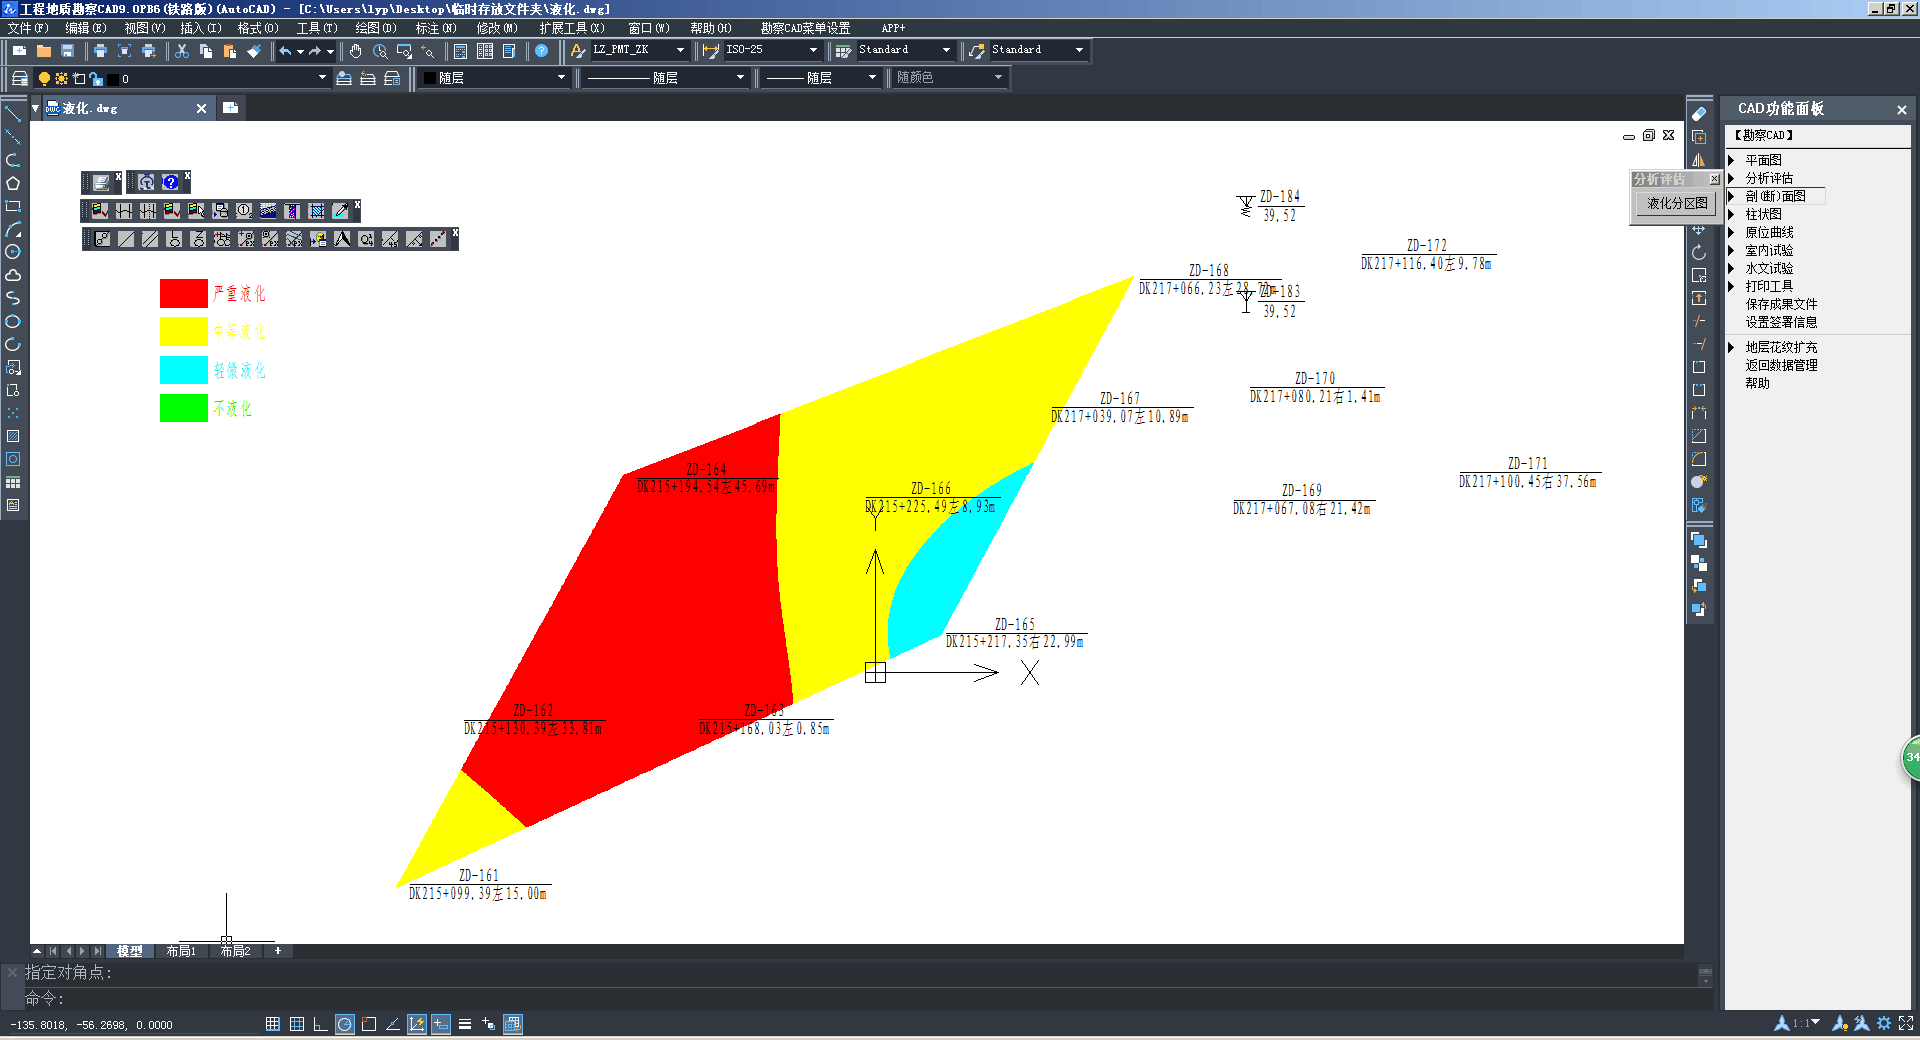Click the Save floppy disk icon
1920x1040 pixels.
[68, 51]
